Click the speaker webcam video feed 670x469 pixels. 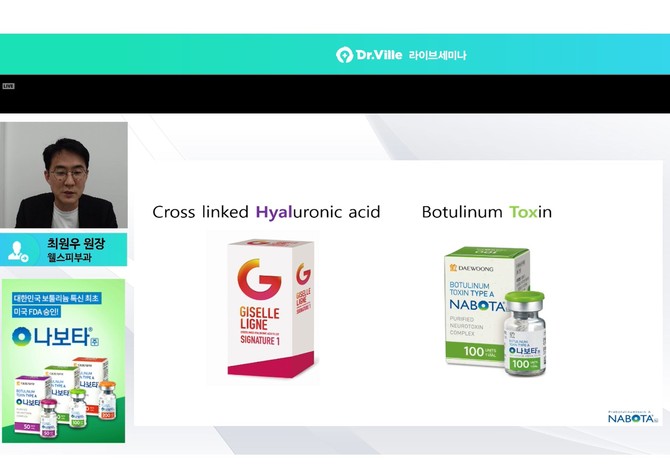coord(64,175)
